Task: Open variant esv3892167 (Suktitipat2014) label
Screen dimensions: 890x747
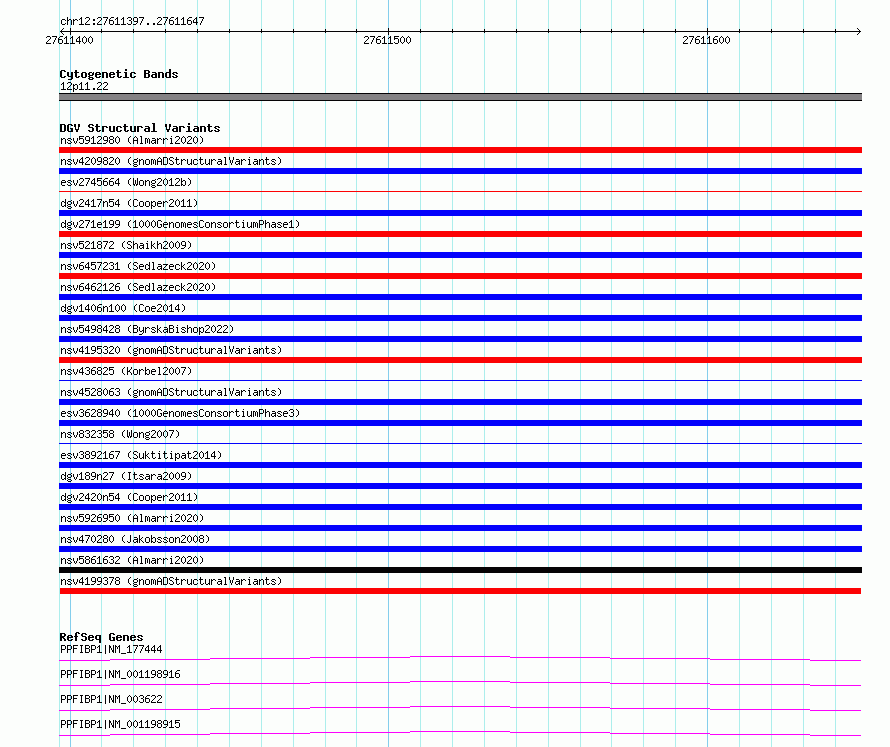Action: pyautogui.click(x=141, y=455)
